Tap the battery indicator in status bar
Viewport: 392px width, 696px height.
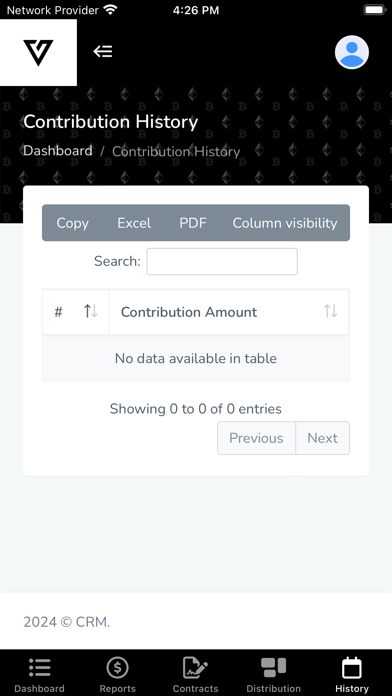pos(375,10)
